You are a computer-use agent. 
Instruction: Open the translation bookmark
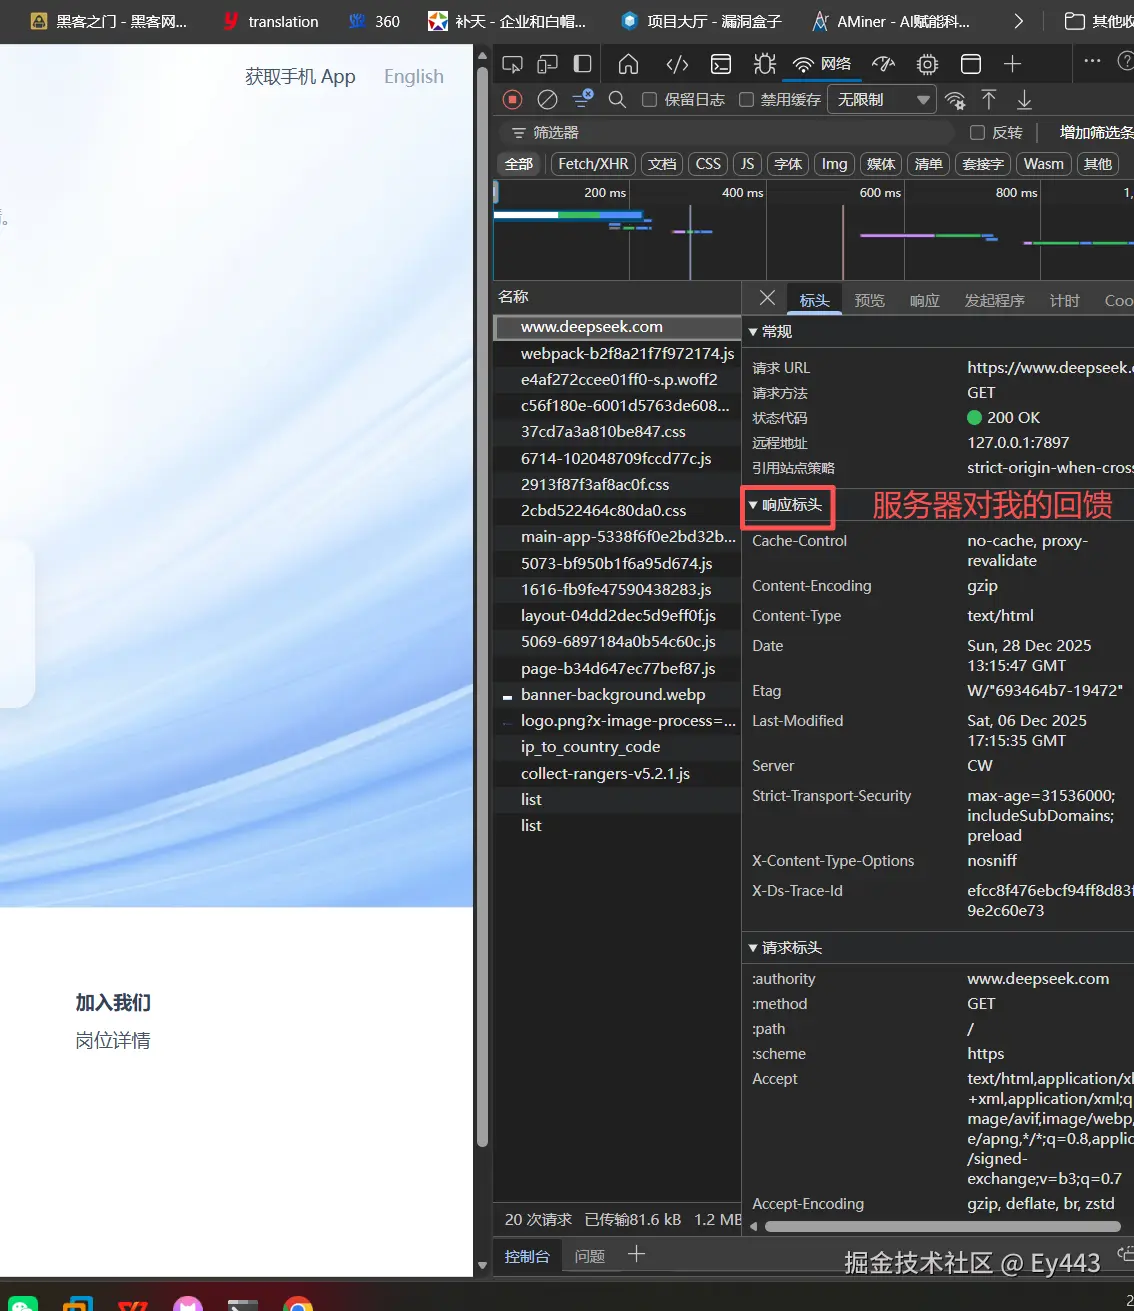[x=271, y=21]
